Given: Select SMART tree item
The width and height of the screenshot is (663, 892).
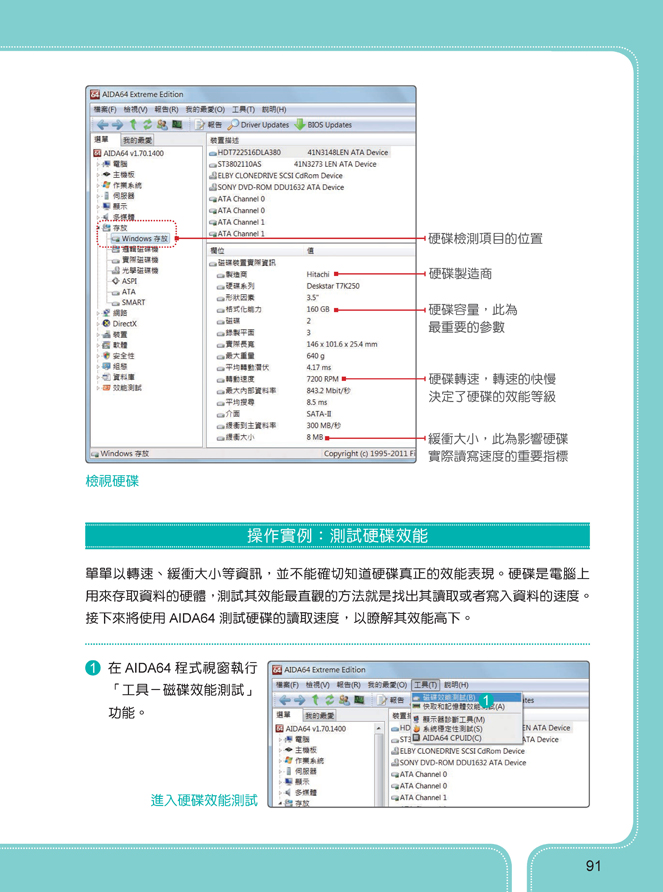Looking at the screenshot, I should pyautogui.click(x=128, y=302).
